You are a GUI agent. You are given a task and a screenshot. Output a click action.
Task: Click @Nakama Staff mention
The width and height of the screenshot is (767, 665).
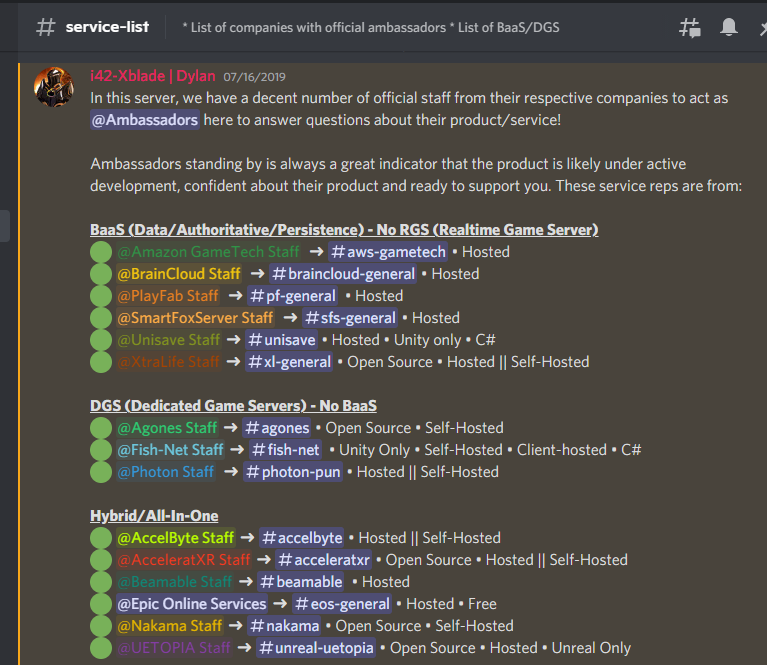pyautogui.click(x=170, y=626)
